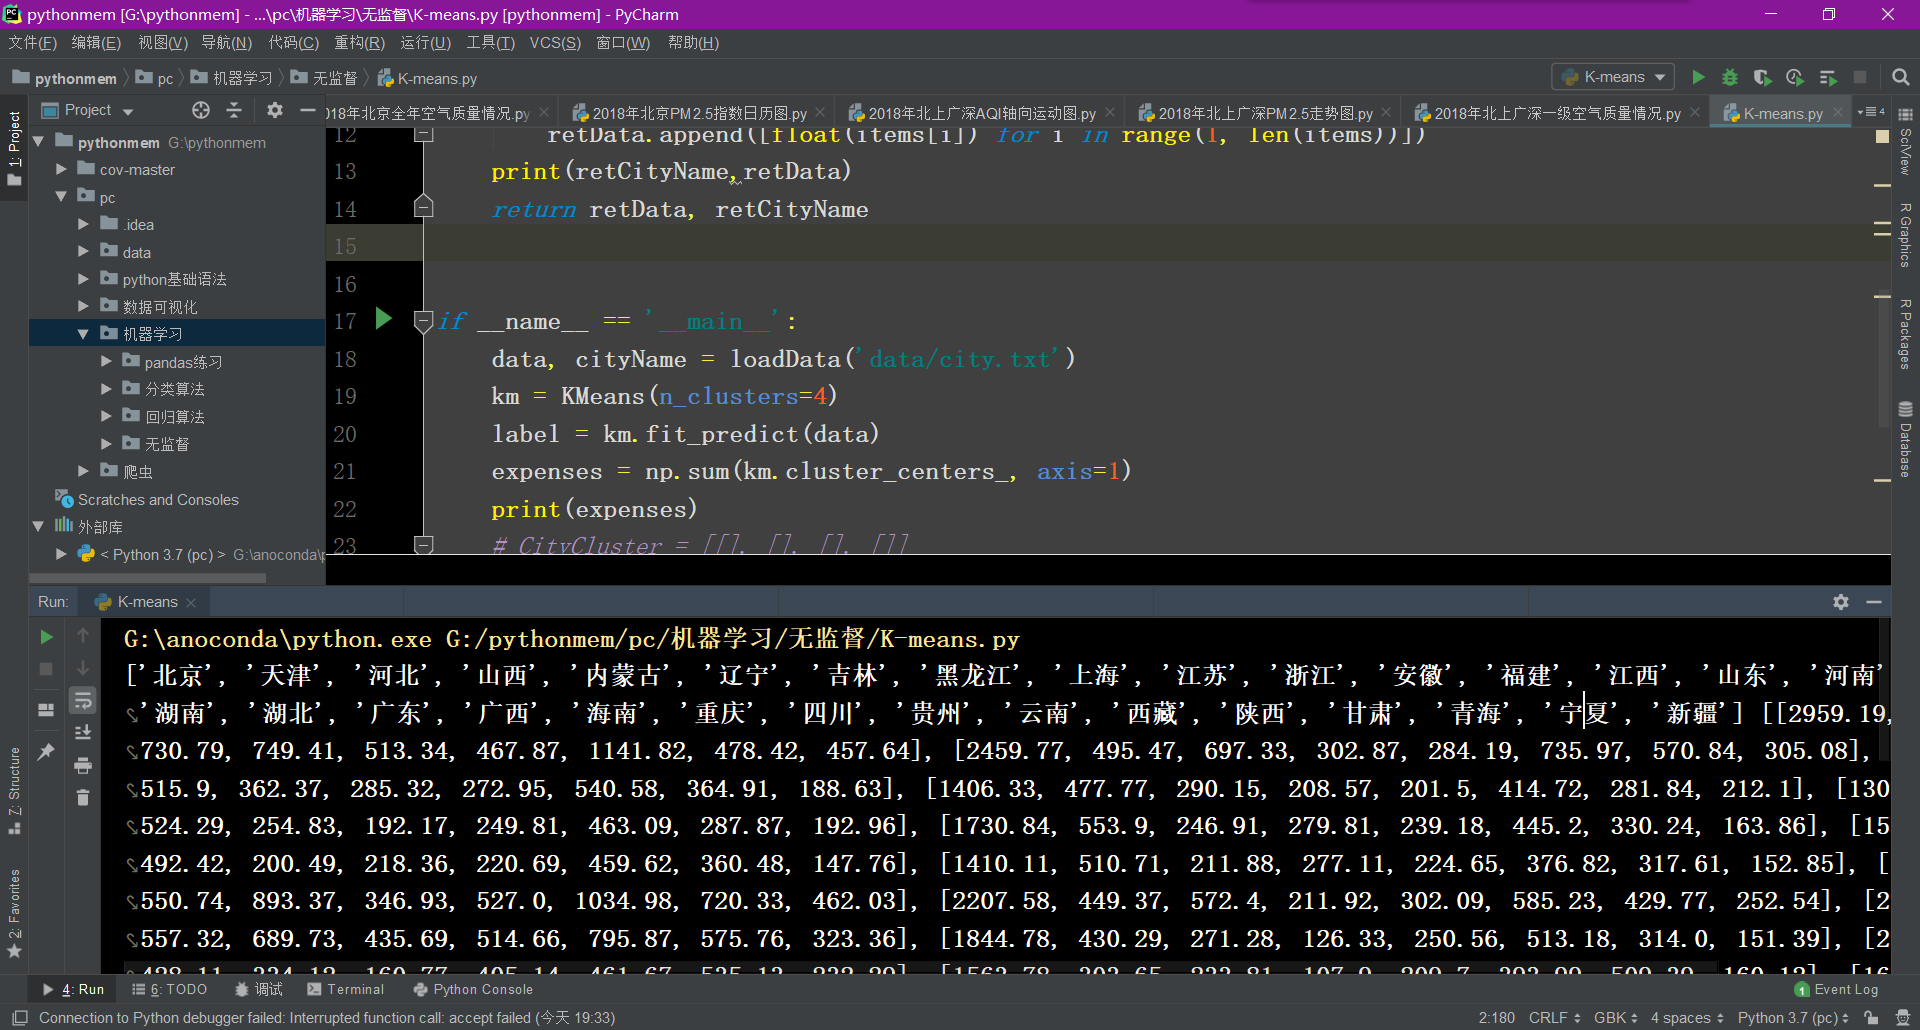
Task: Jump down the stack trace with the down arrow
Action: click(x=83, y=668)
